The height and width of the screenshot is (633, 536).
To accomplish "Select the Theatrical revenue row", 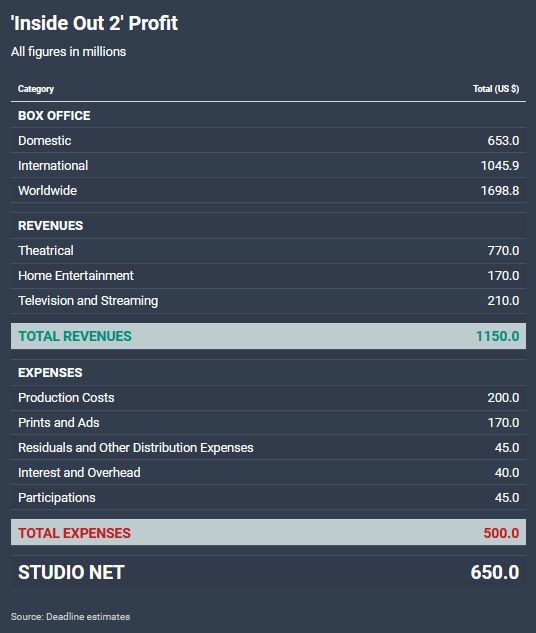I will [x=268, y=251].
